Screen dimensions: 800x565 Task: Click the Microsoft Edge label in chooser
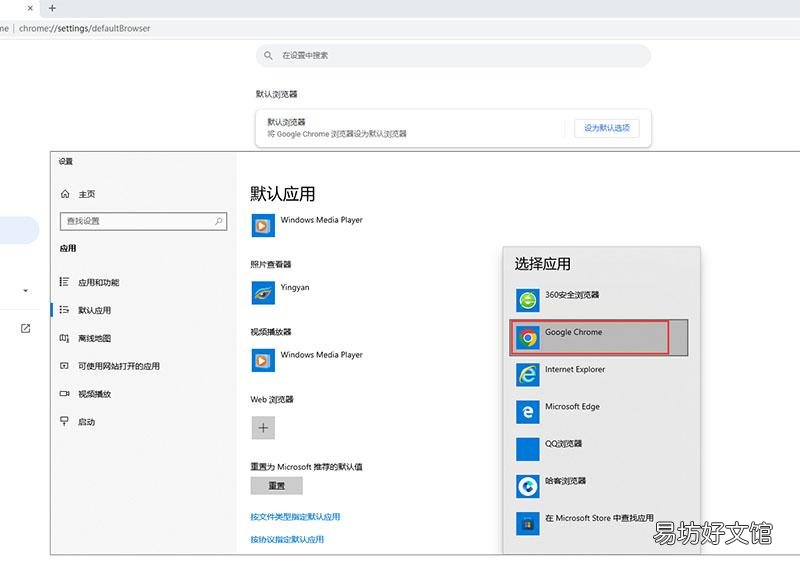point(572,406)
